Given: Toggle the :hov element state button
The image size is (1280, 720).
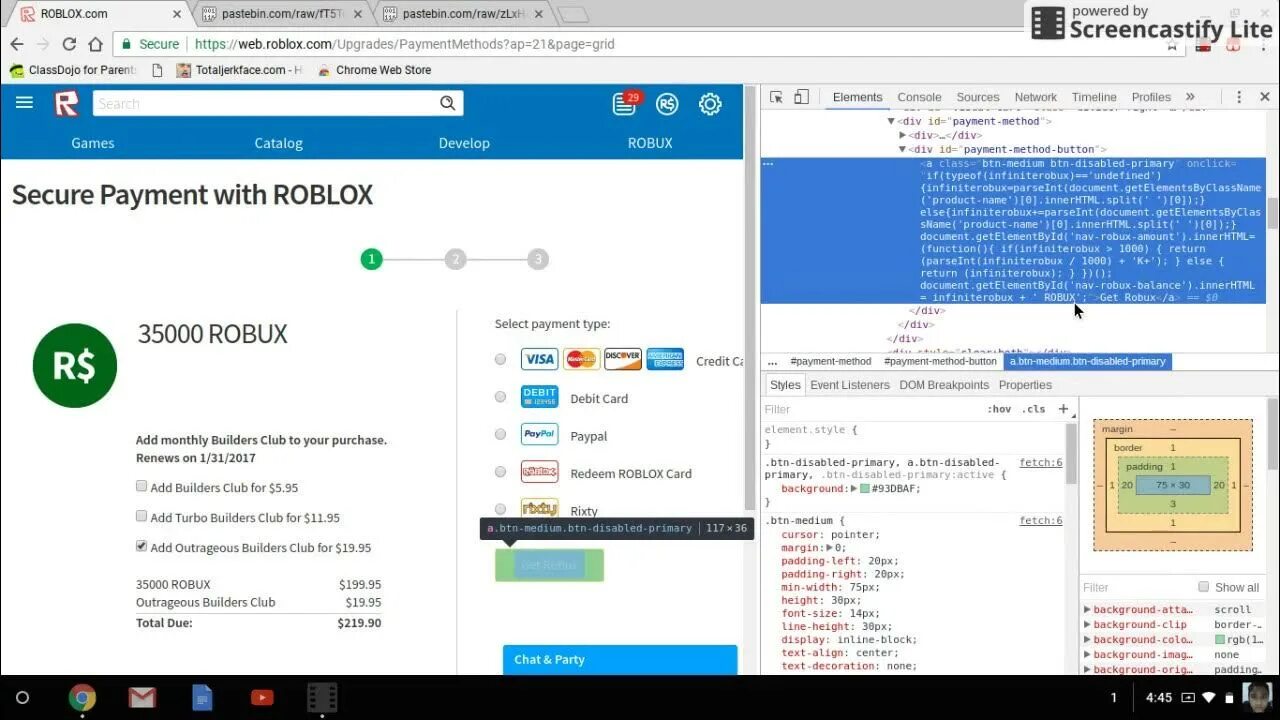Looking at the screenshot, I should [999, 409].
